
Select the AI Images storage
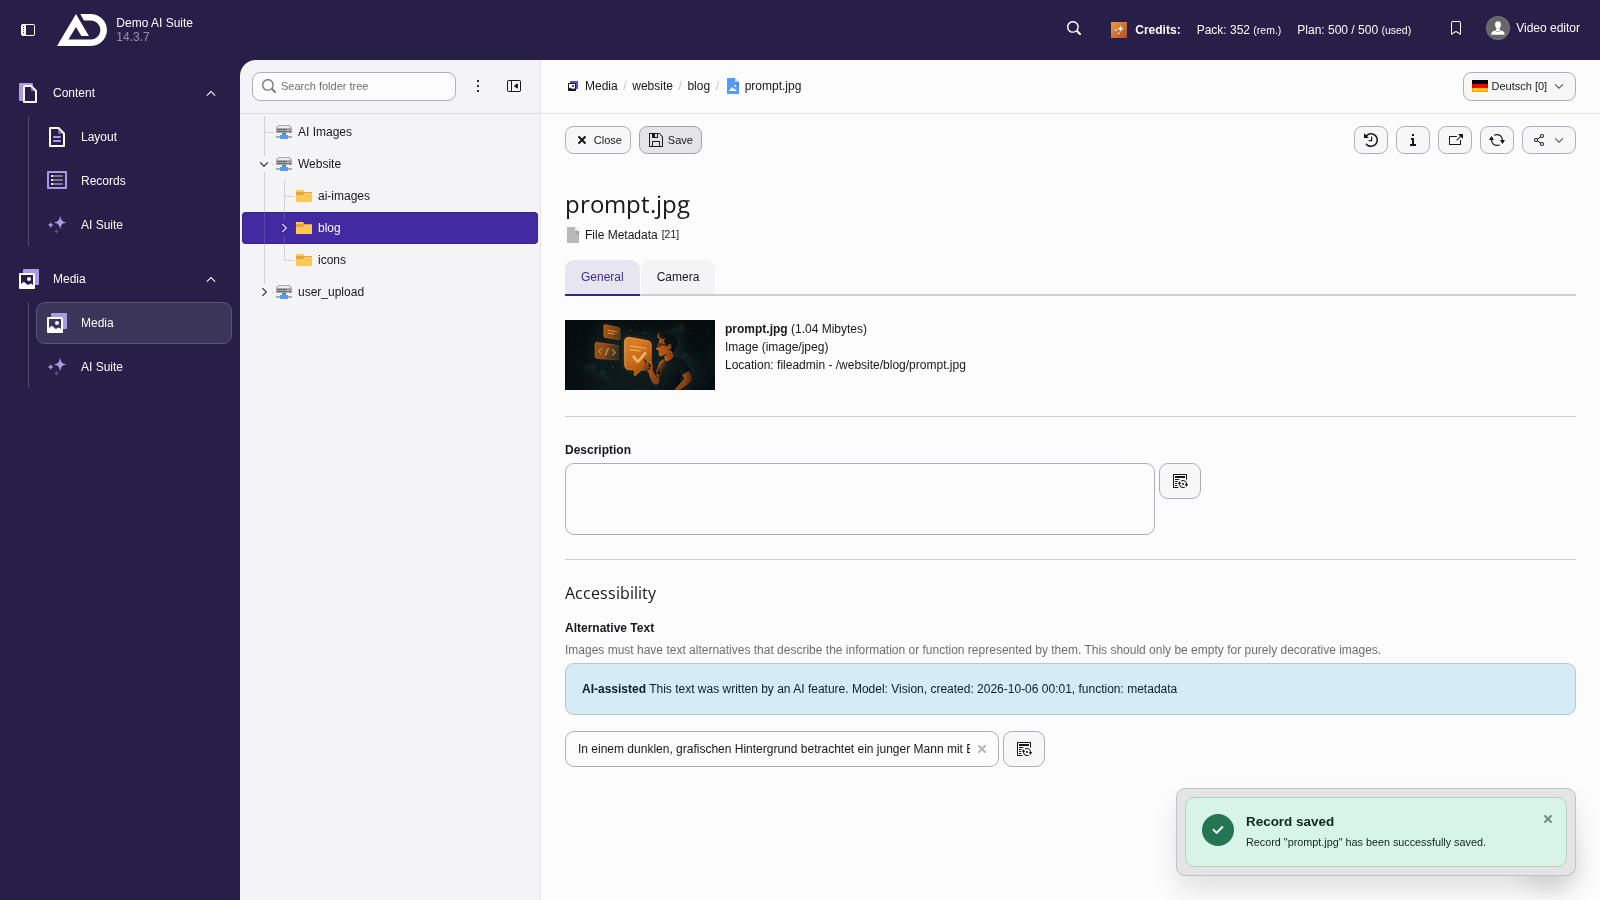tap(324, 132)
